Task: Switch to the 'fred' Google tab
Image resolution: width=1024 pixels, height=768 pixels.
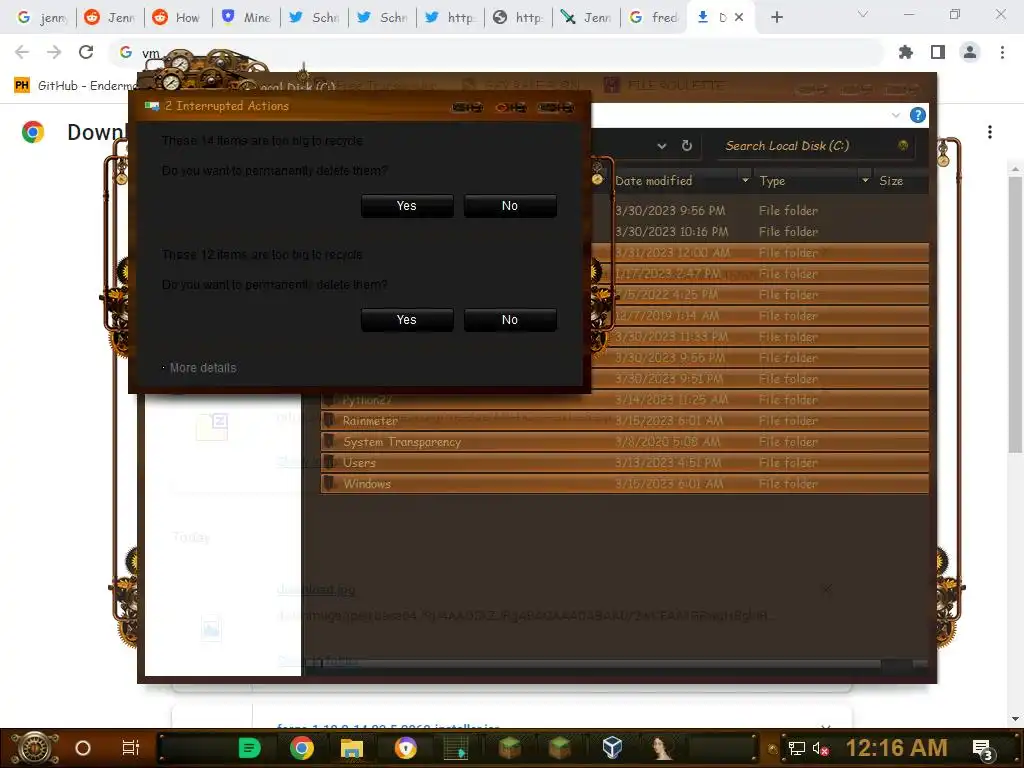Action: [654, 18]
